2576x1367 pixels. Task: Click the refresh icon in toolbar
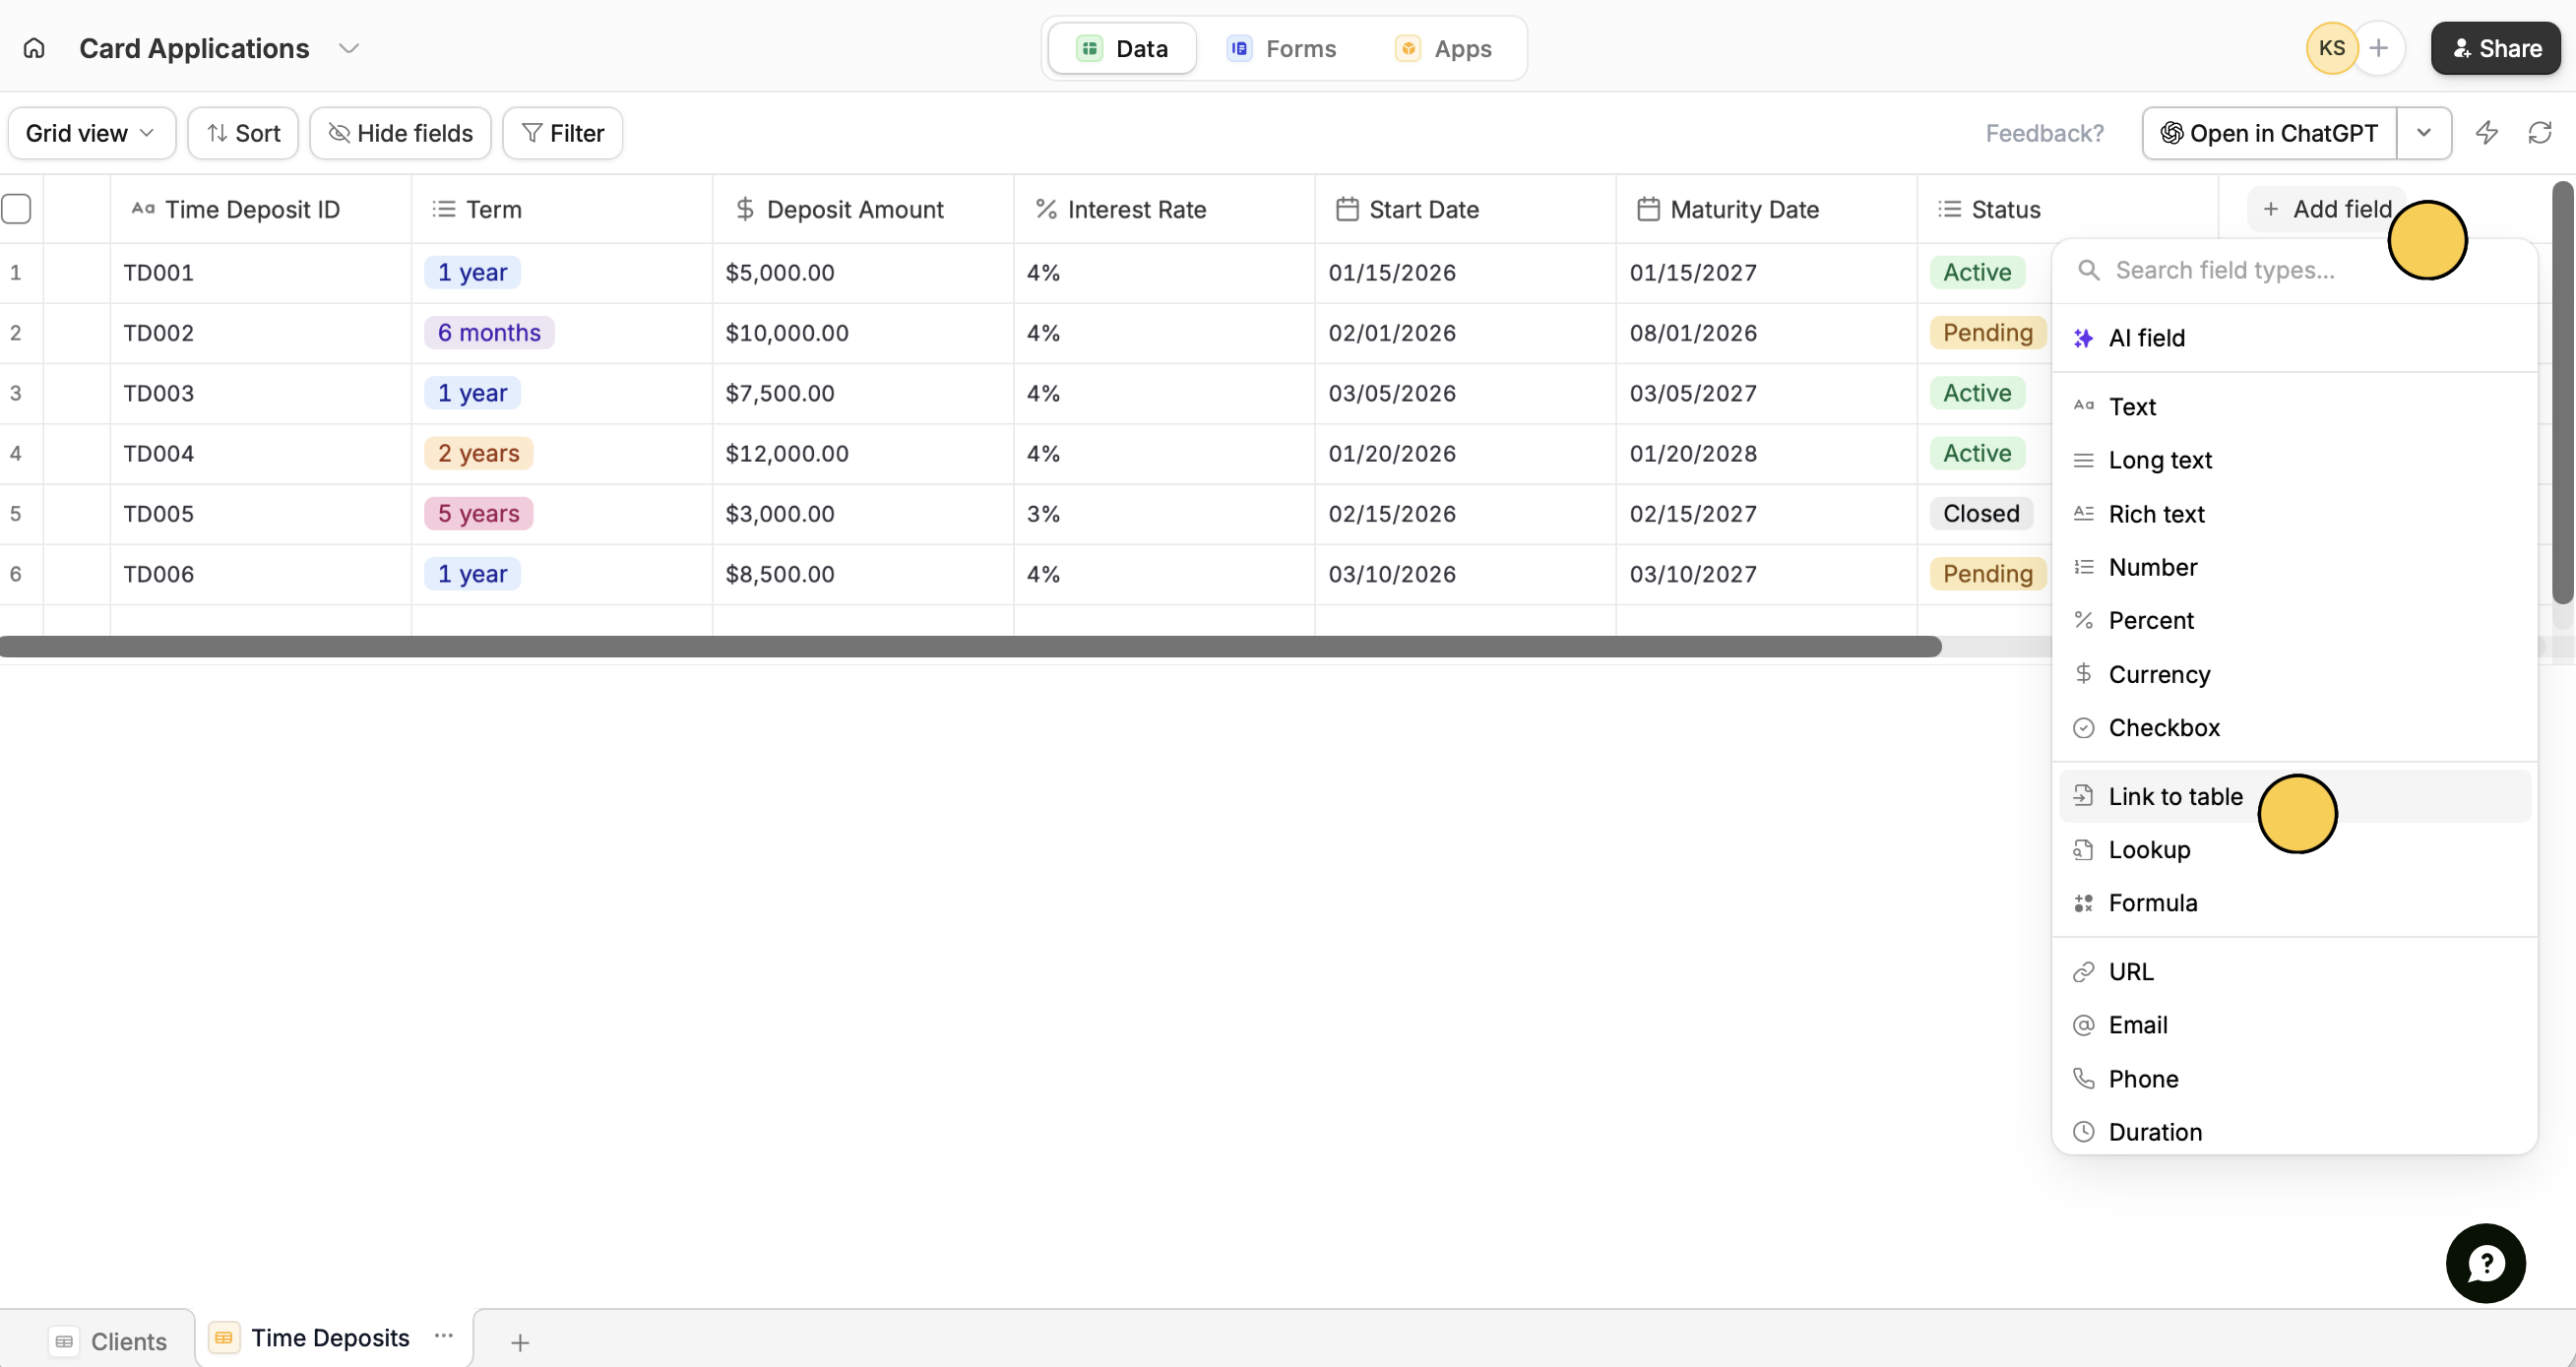coord(2540,133)
